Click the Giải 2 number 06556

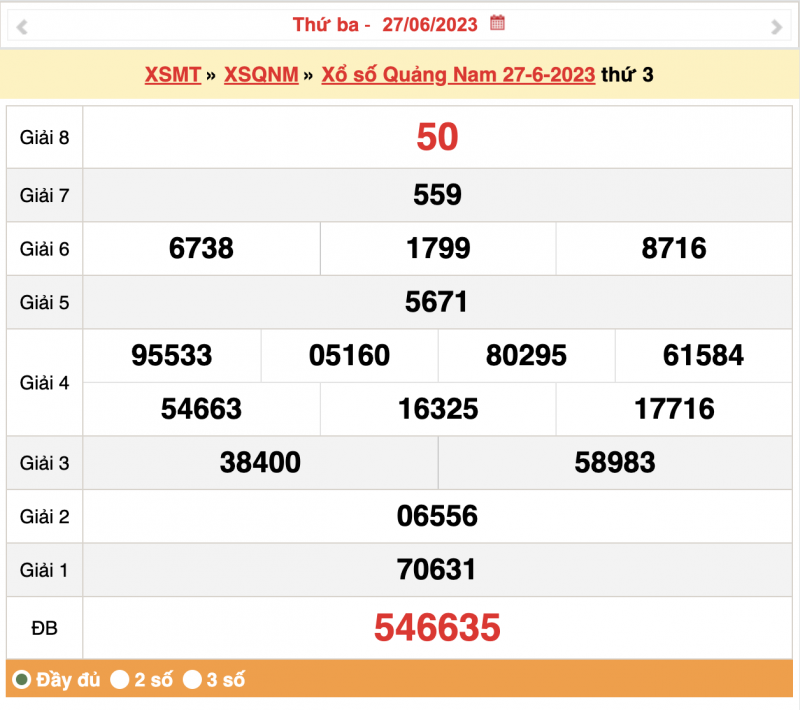437,516
